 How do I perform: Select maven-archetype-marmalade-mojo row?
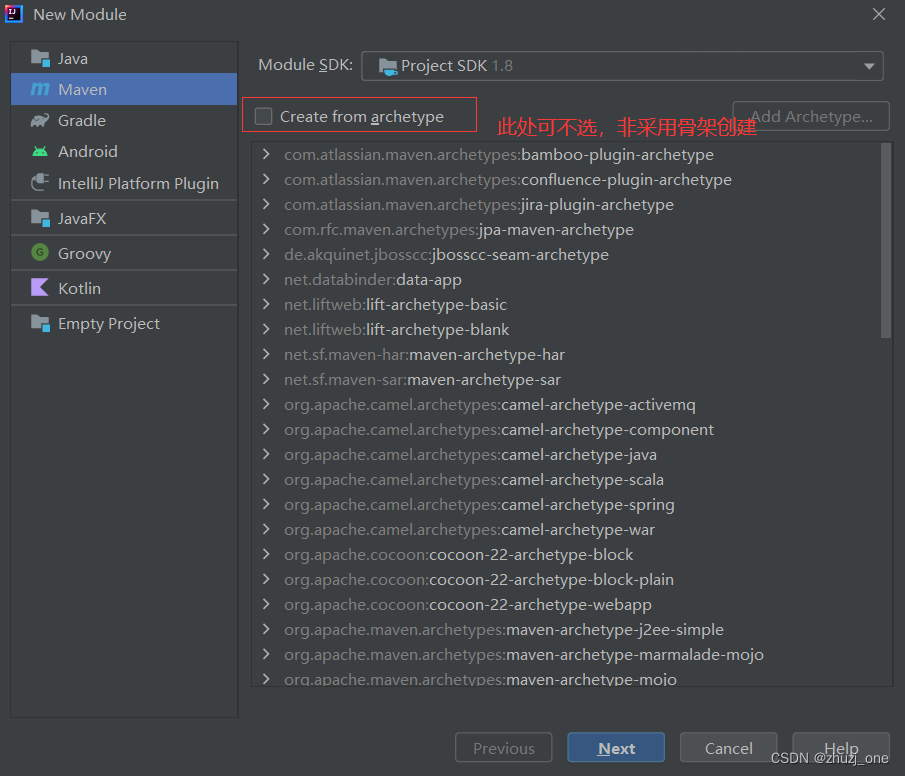pyautogui.click(x=568, y=654)
